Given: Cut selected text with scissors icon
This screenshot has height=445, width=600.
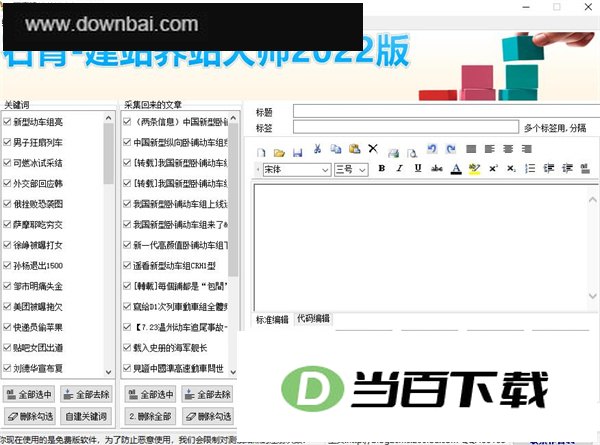Looking at the screenshot, I should 317,149.
